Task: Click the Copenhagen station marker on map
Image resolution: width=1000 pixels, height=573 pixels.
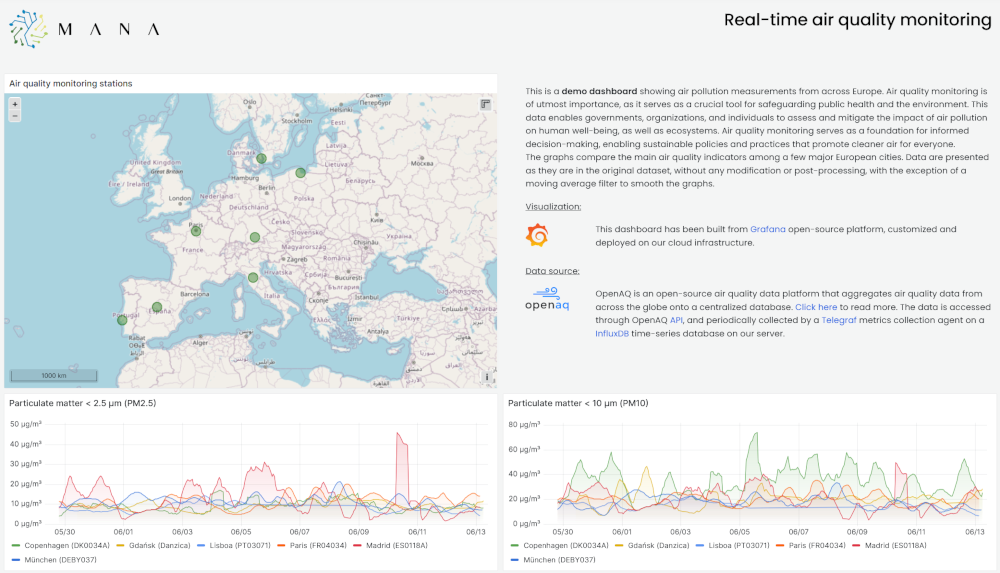Action: [261, 158]
